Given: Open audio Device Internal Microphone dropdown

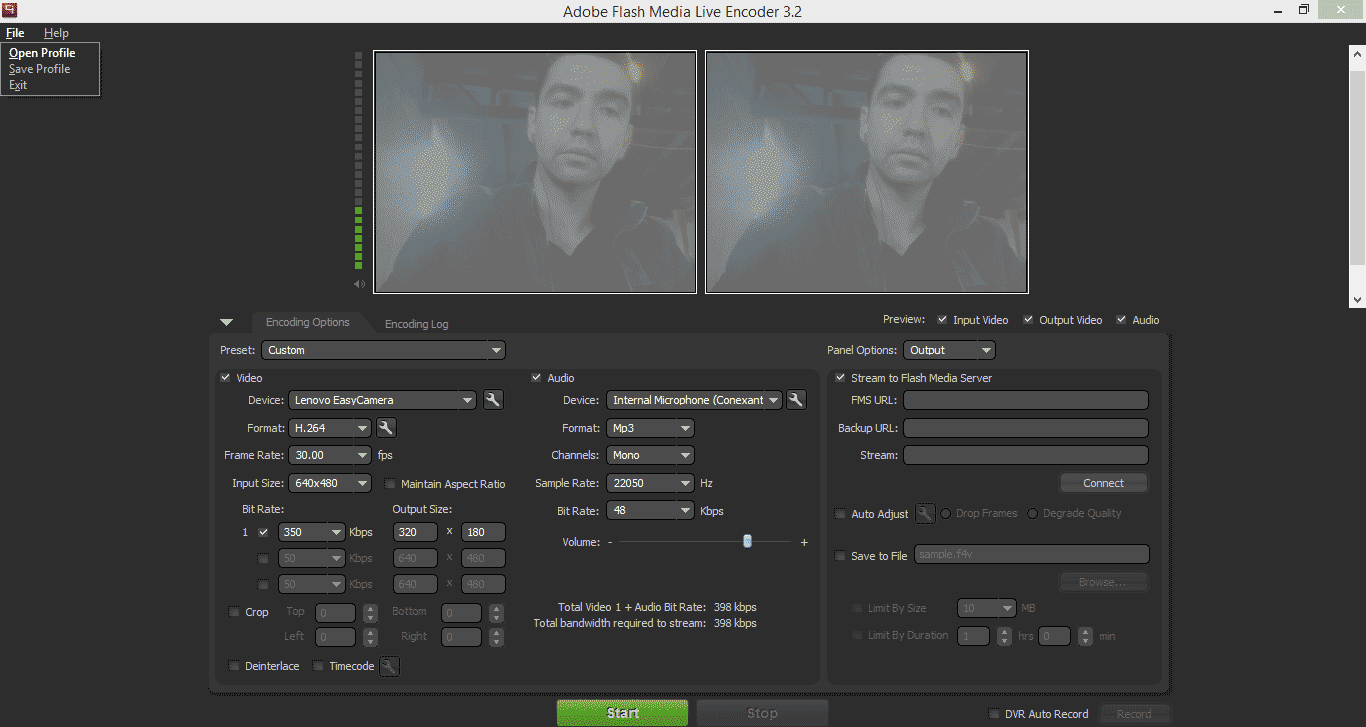Looking at the screenshot, I should coord(694,400).
